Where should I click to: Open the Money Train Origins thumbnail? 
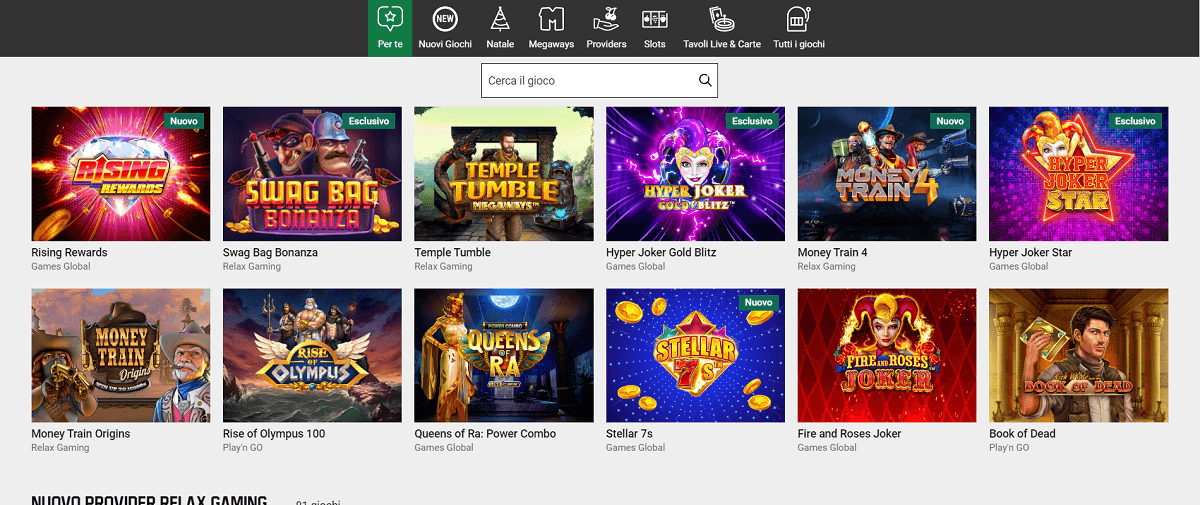[x=121, y=356]
